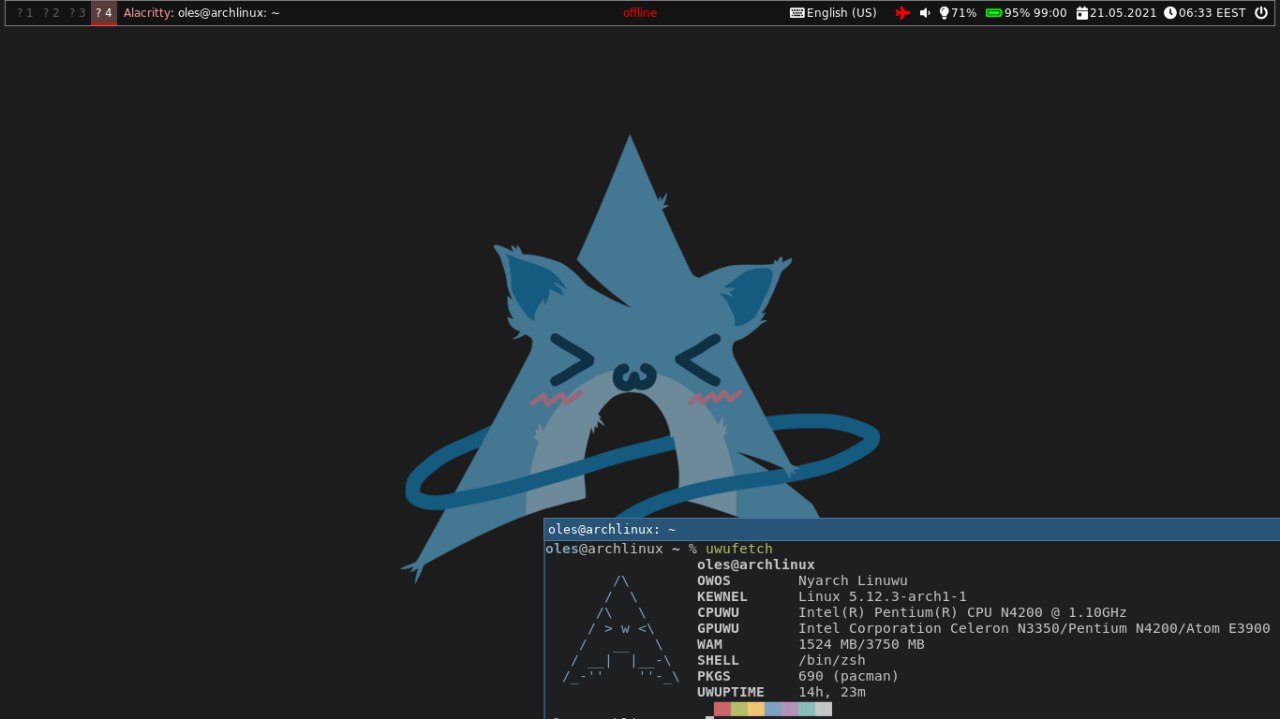Switch to workspace 3
Viewport: 1280px width, 719px height.
coord(77,13)
